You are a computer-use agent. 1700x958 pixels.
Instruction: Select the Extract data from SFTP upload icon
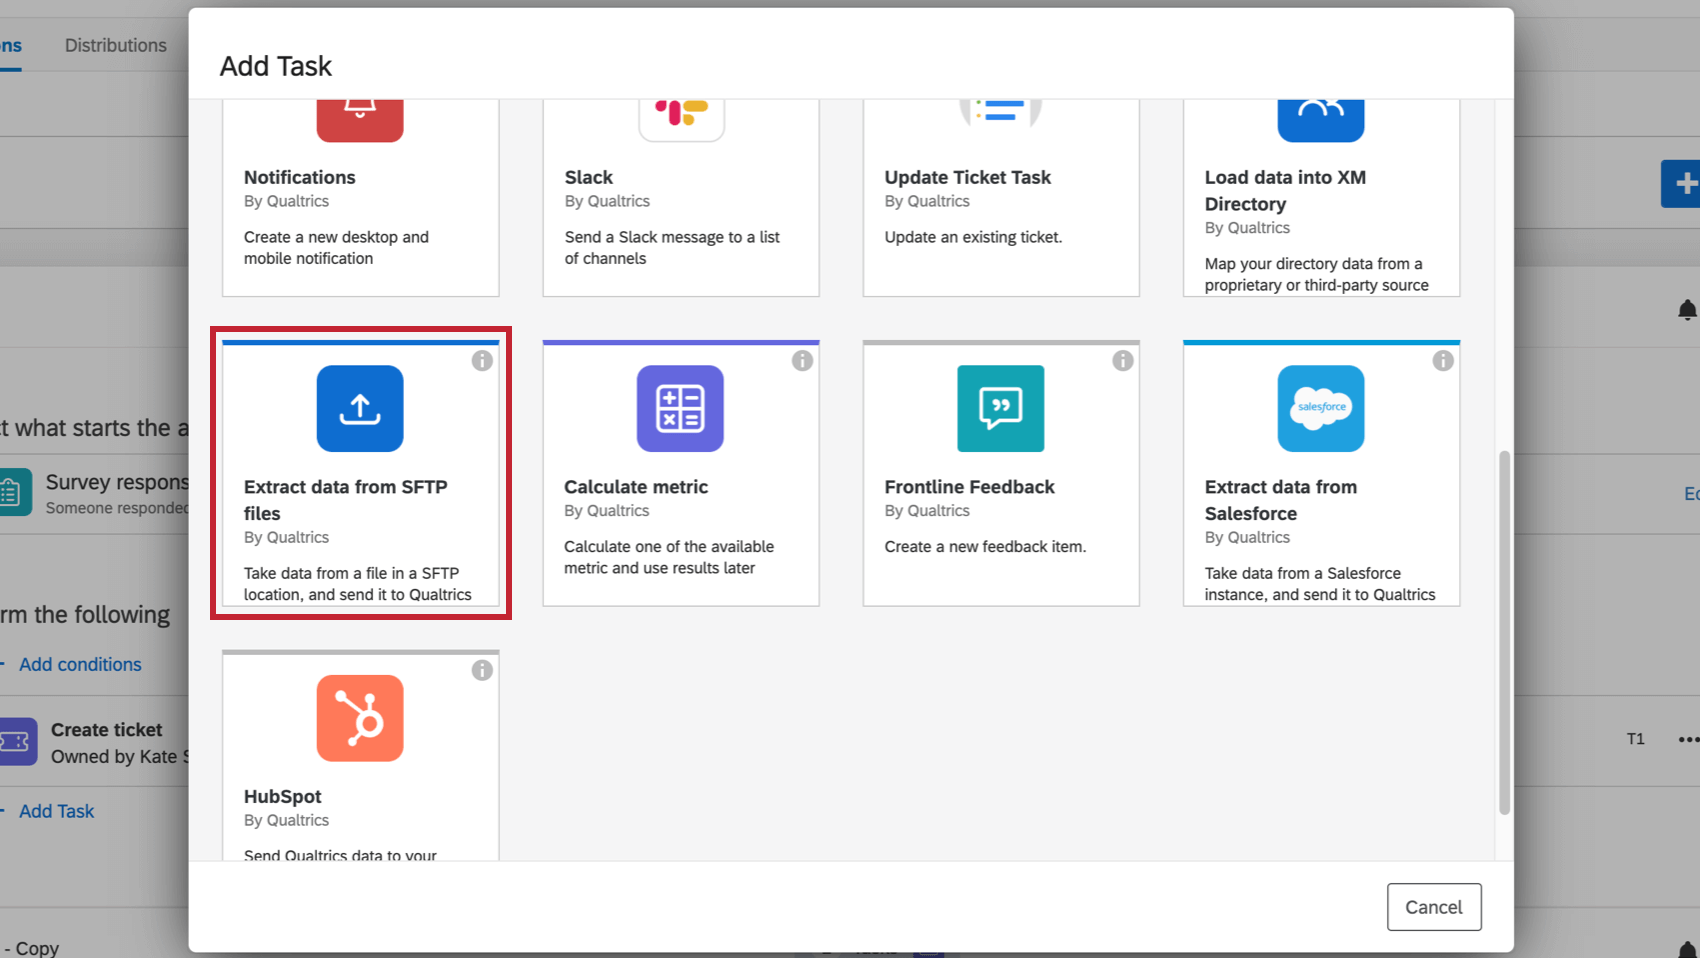pos(360,408)
